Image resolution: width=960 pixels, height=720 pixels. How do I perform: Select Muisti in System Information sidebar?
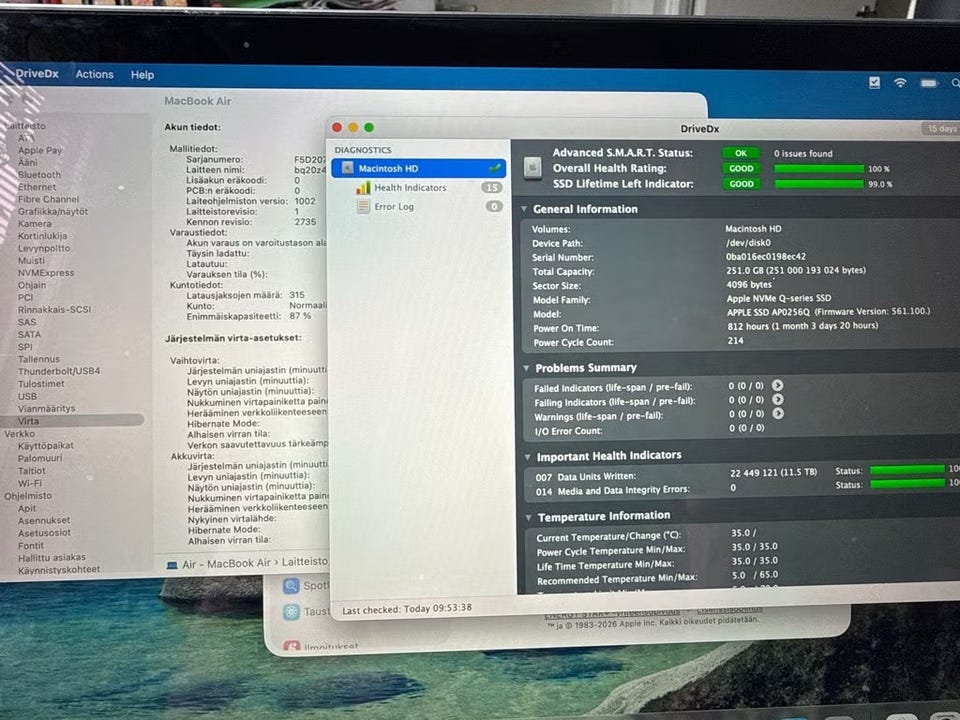pos(31,260)
